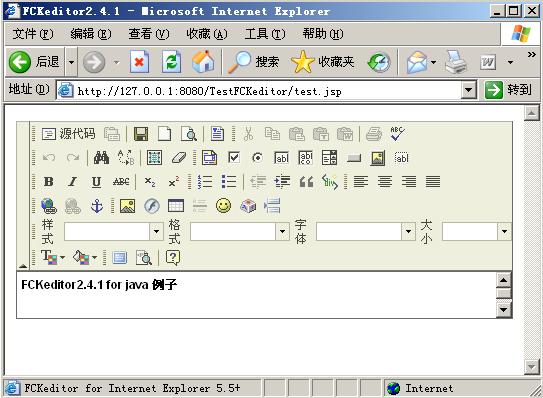
Task: Open the Size (大小) dropdown
Action: (504, 231)
